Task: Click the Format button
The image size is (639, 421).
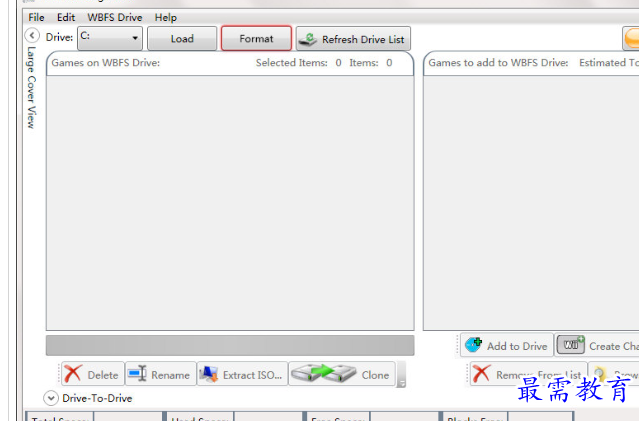Action: (256, 38)
